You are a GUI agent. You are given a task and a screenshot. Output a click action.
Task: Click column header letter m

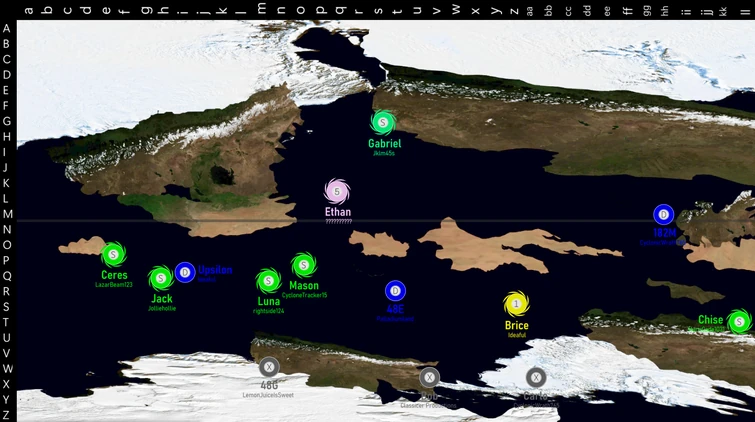[261, 9]
